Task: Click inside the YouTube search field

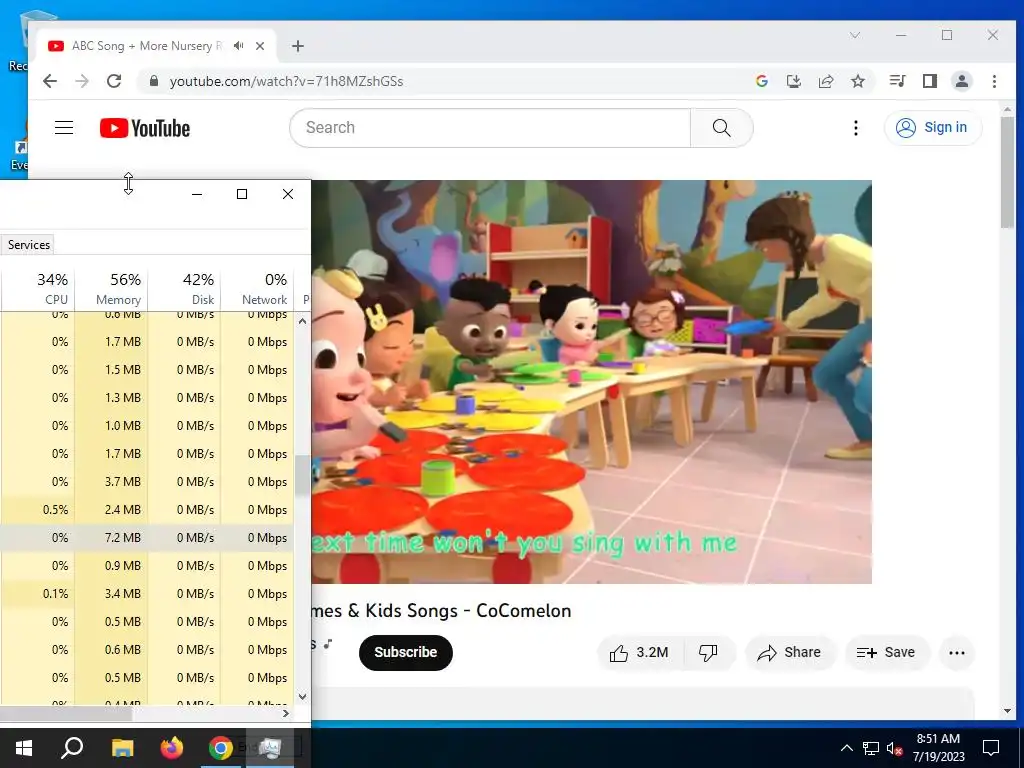Action: coord(490,127)
